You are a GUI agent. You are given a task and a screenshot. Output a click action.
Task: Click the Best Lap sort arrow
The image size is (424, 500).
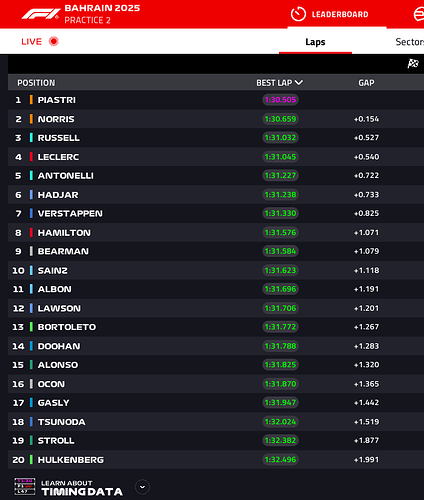click(x=299, y=82)
